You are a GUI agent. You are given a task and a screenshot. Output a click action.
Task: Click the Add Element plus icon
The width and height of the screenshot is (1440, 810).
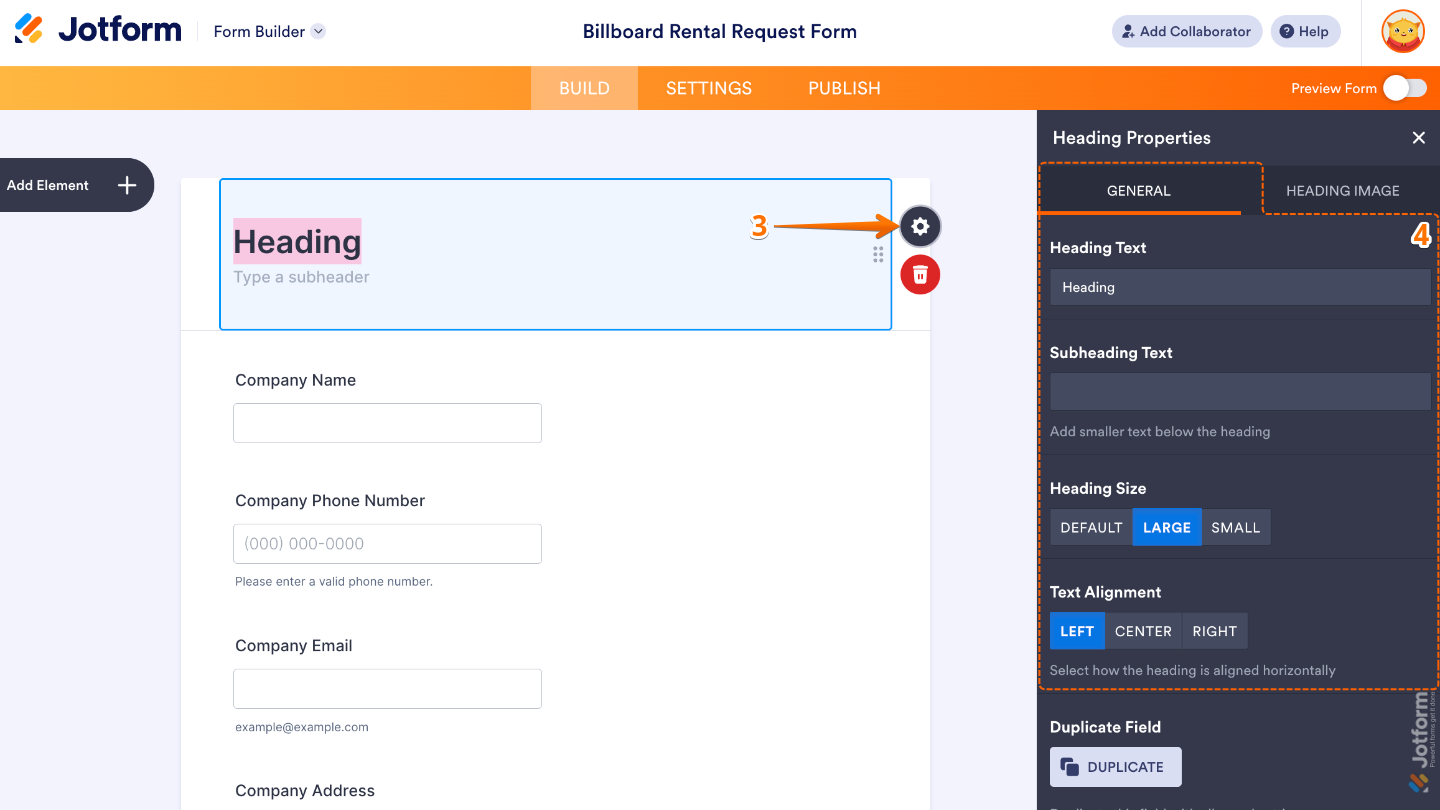[126, 185]
